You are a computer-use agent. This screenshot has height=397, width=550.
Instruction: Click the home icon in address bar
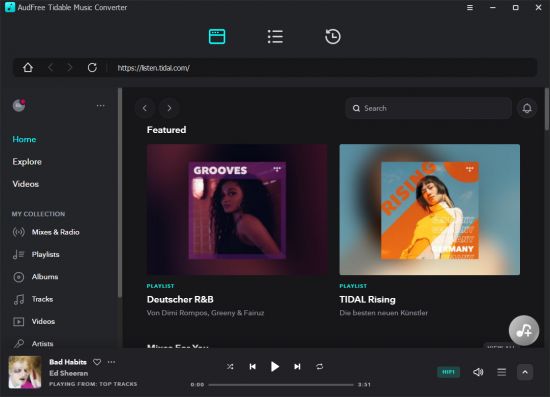(28, 67)
